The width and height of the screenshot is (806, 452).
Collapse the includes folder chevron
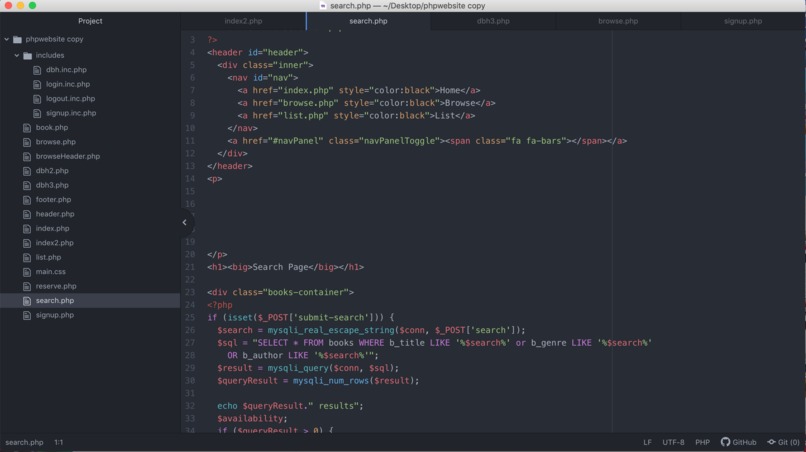point(17,55)
